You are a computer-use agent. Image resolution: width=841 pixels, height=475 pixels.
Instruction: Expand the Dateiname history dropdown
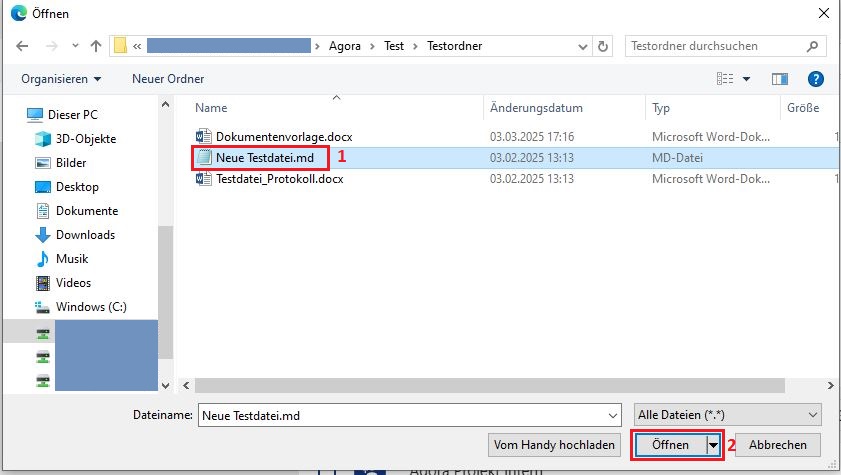[x=613, y=414]
